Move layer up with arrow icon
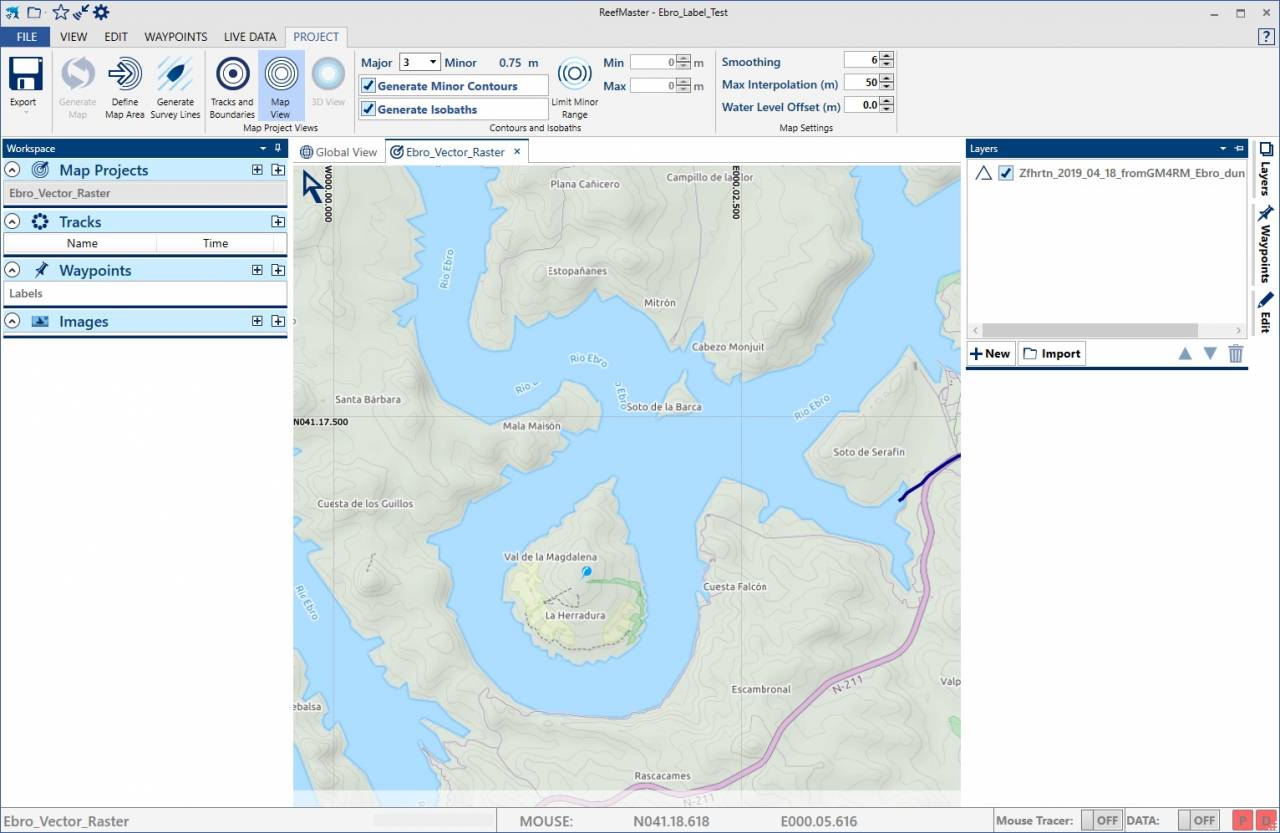This screenshot has height=833, width=1280. [x=1185, y=353]
